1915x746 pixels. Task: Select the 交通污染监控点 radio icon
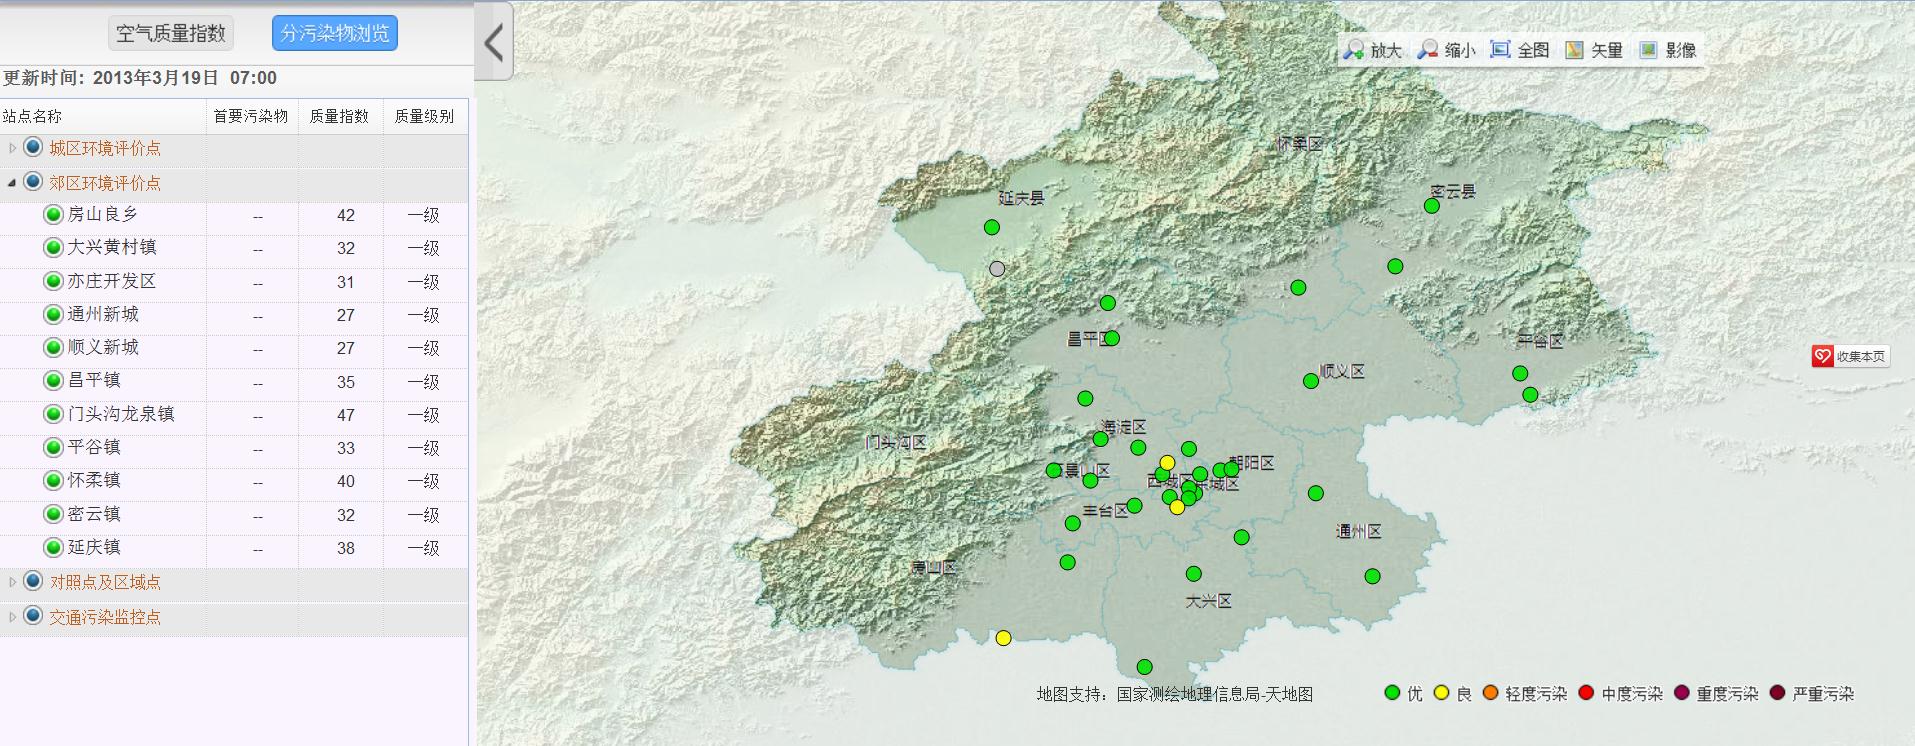pyautogui.click(x=33, y=616)
